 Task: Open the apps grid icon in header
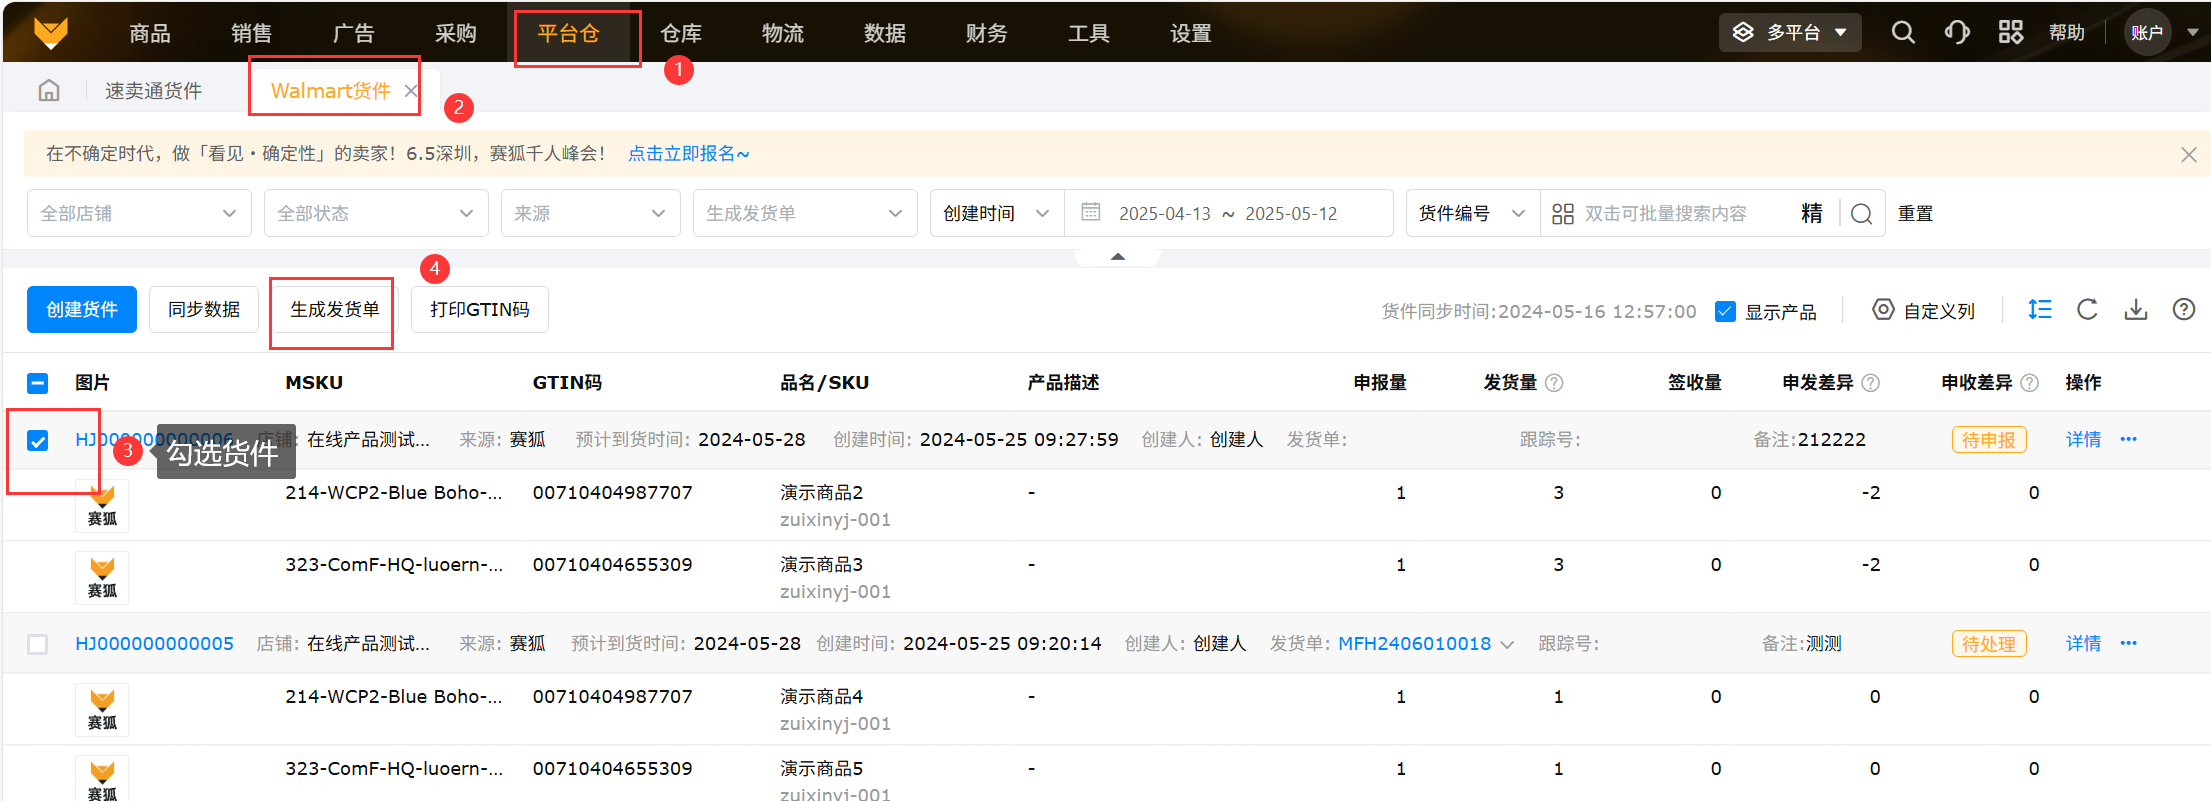[x=2010, y=33]
